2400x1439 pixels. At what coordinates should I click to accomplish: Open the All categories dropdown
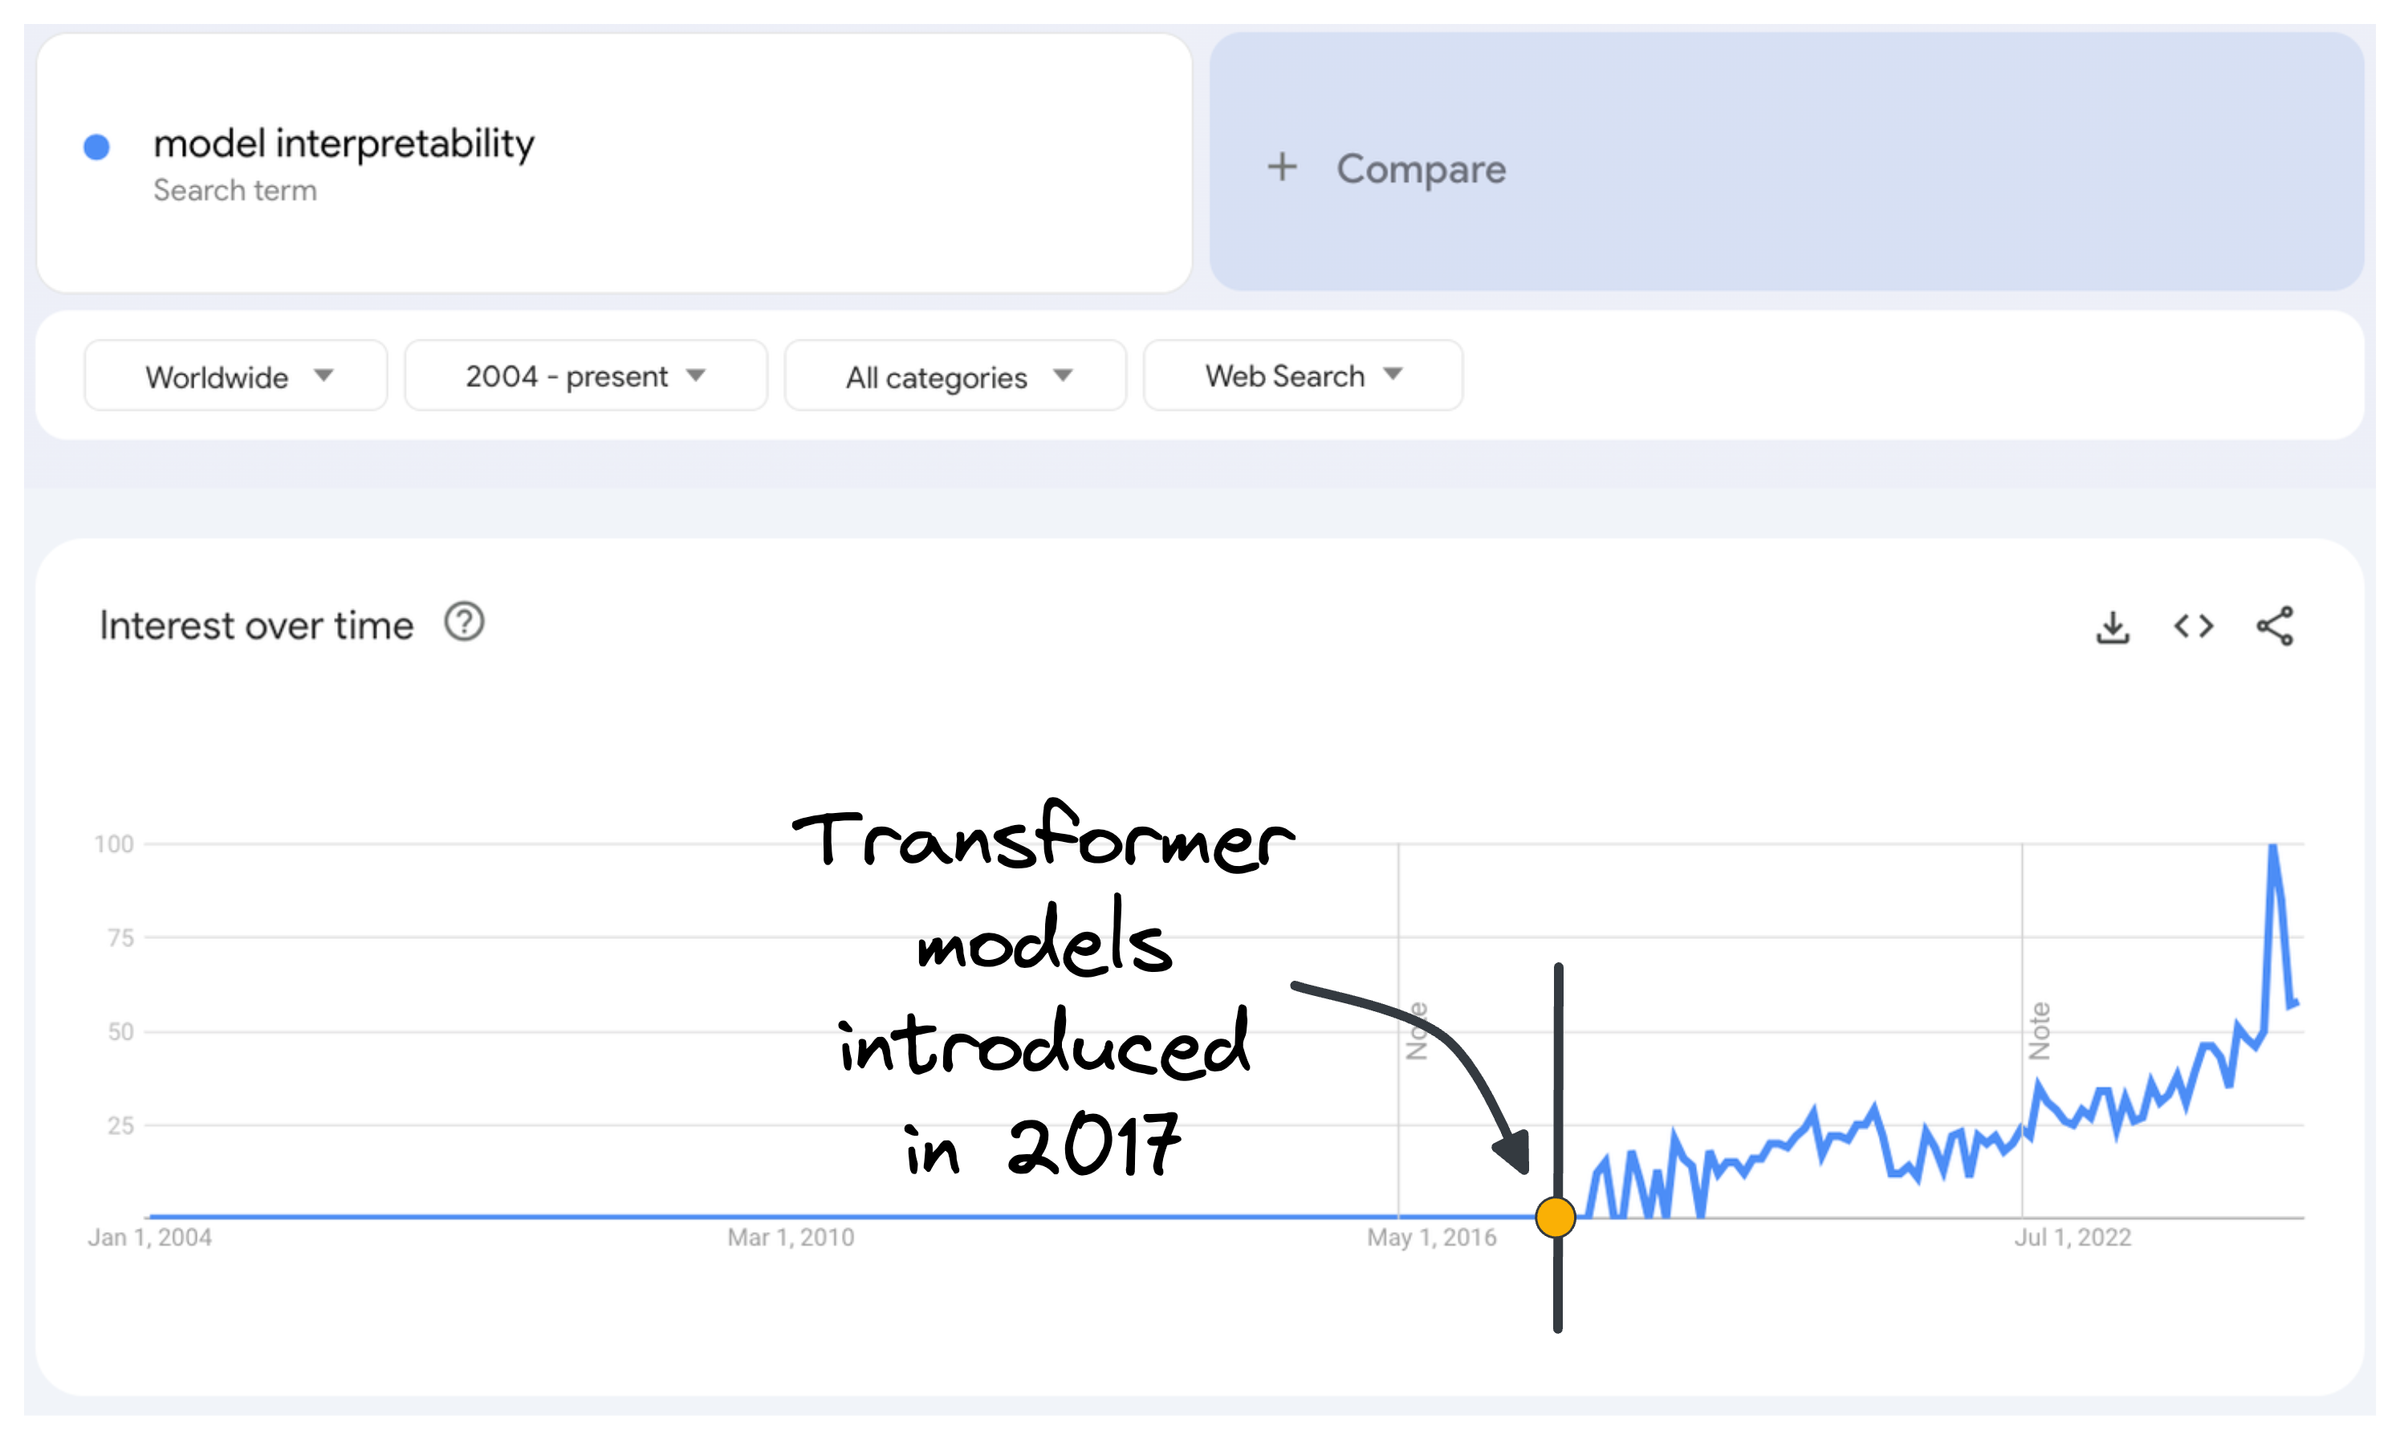(x=953, y=376)
